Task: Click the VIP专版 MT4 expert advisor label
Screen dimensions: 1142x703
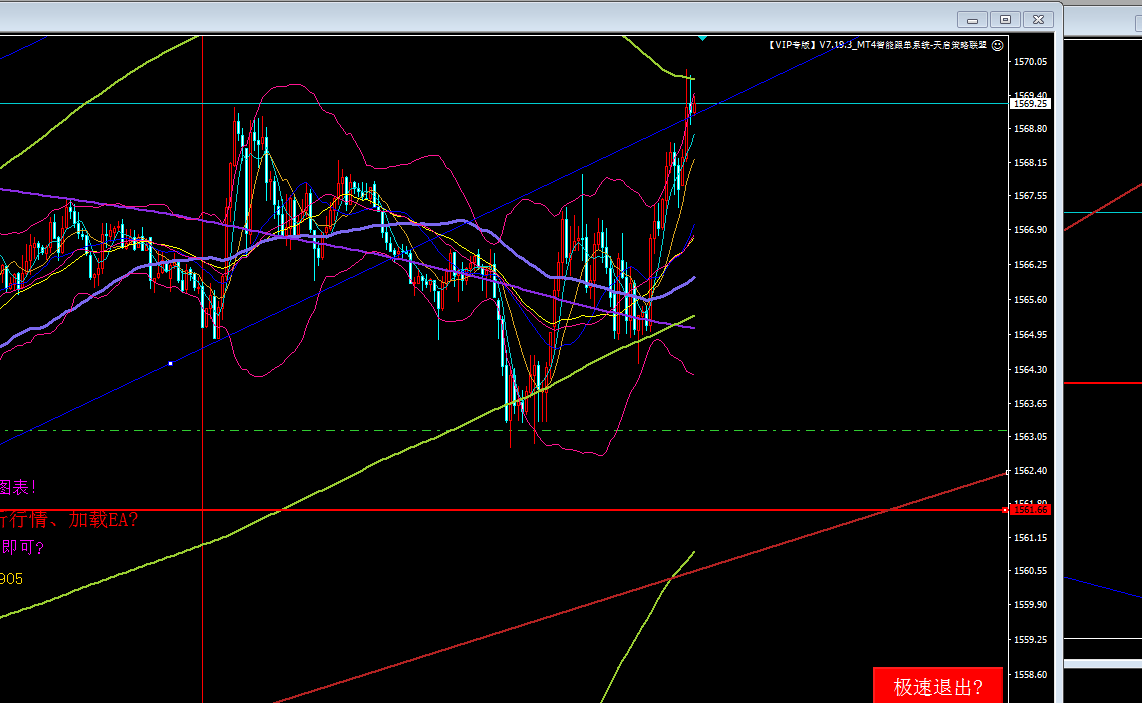Action: (x=878, y=45)
